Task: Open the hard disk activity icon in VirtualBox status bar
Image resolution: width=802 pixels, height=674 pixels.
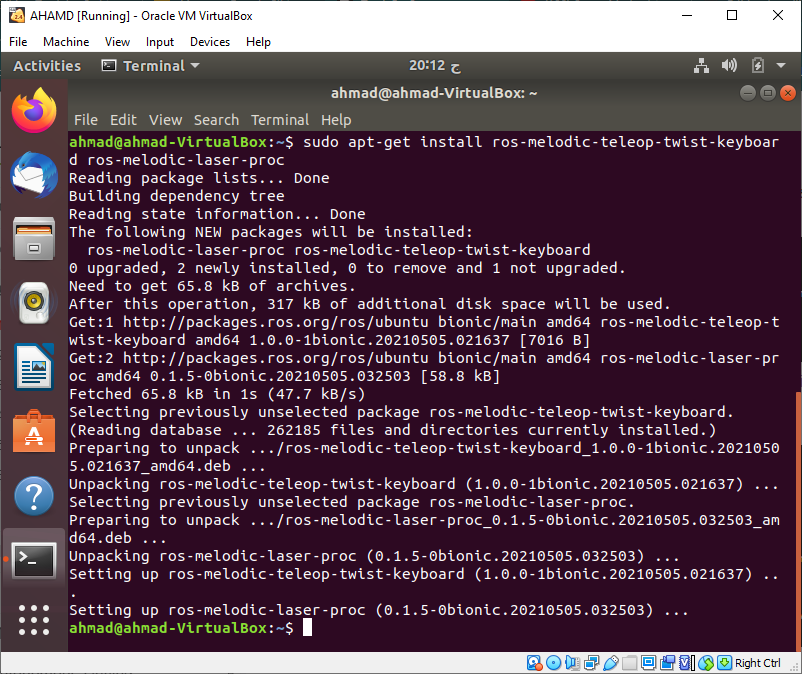Action: tap(534, 662)
